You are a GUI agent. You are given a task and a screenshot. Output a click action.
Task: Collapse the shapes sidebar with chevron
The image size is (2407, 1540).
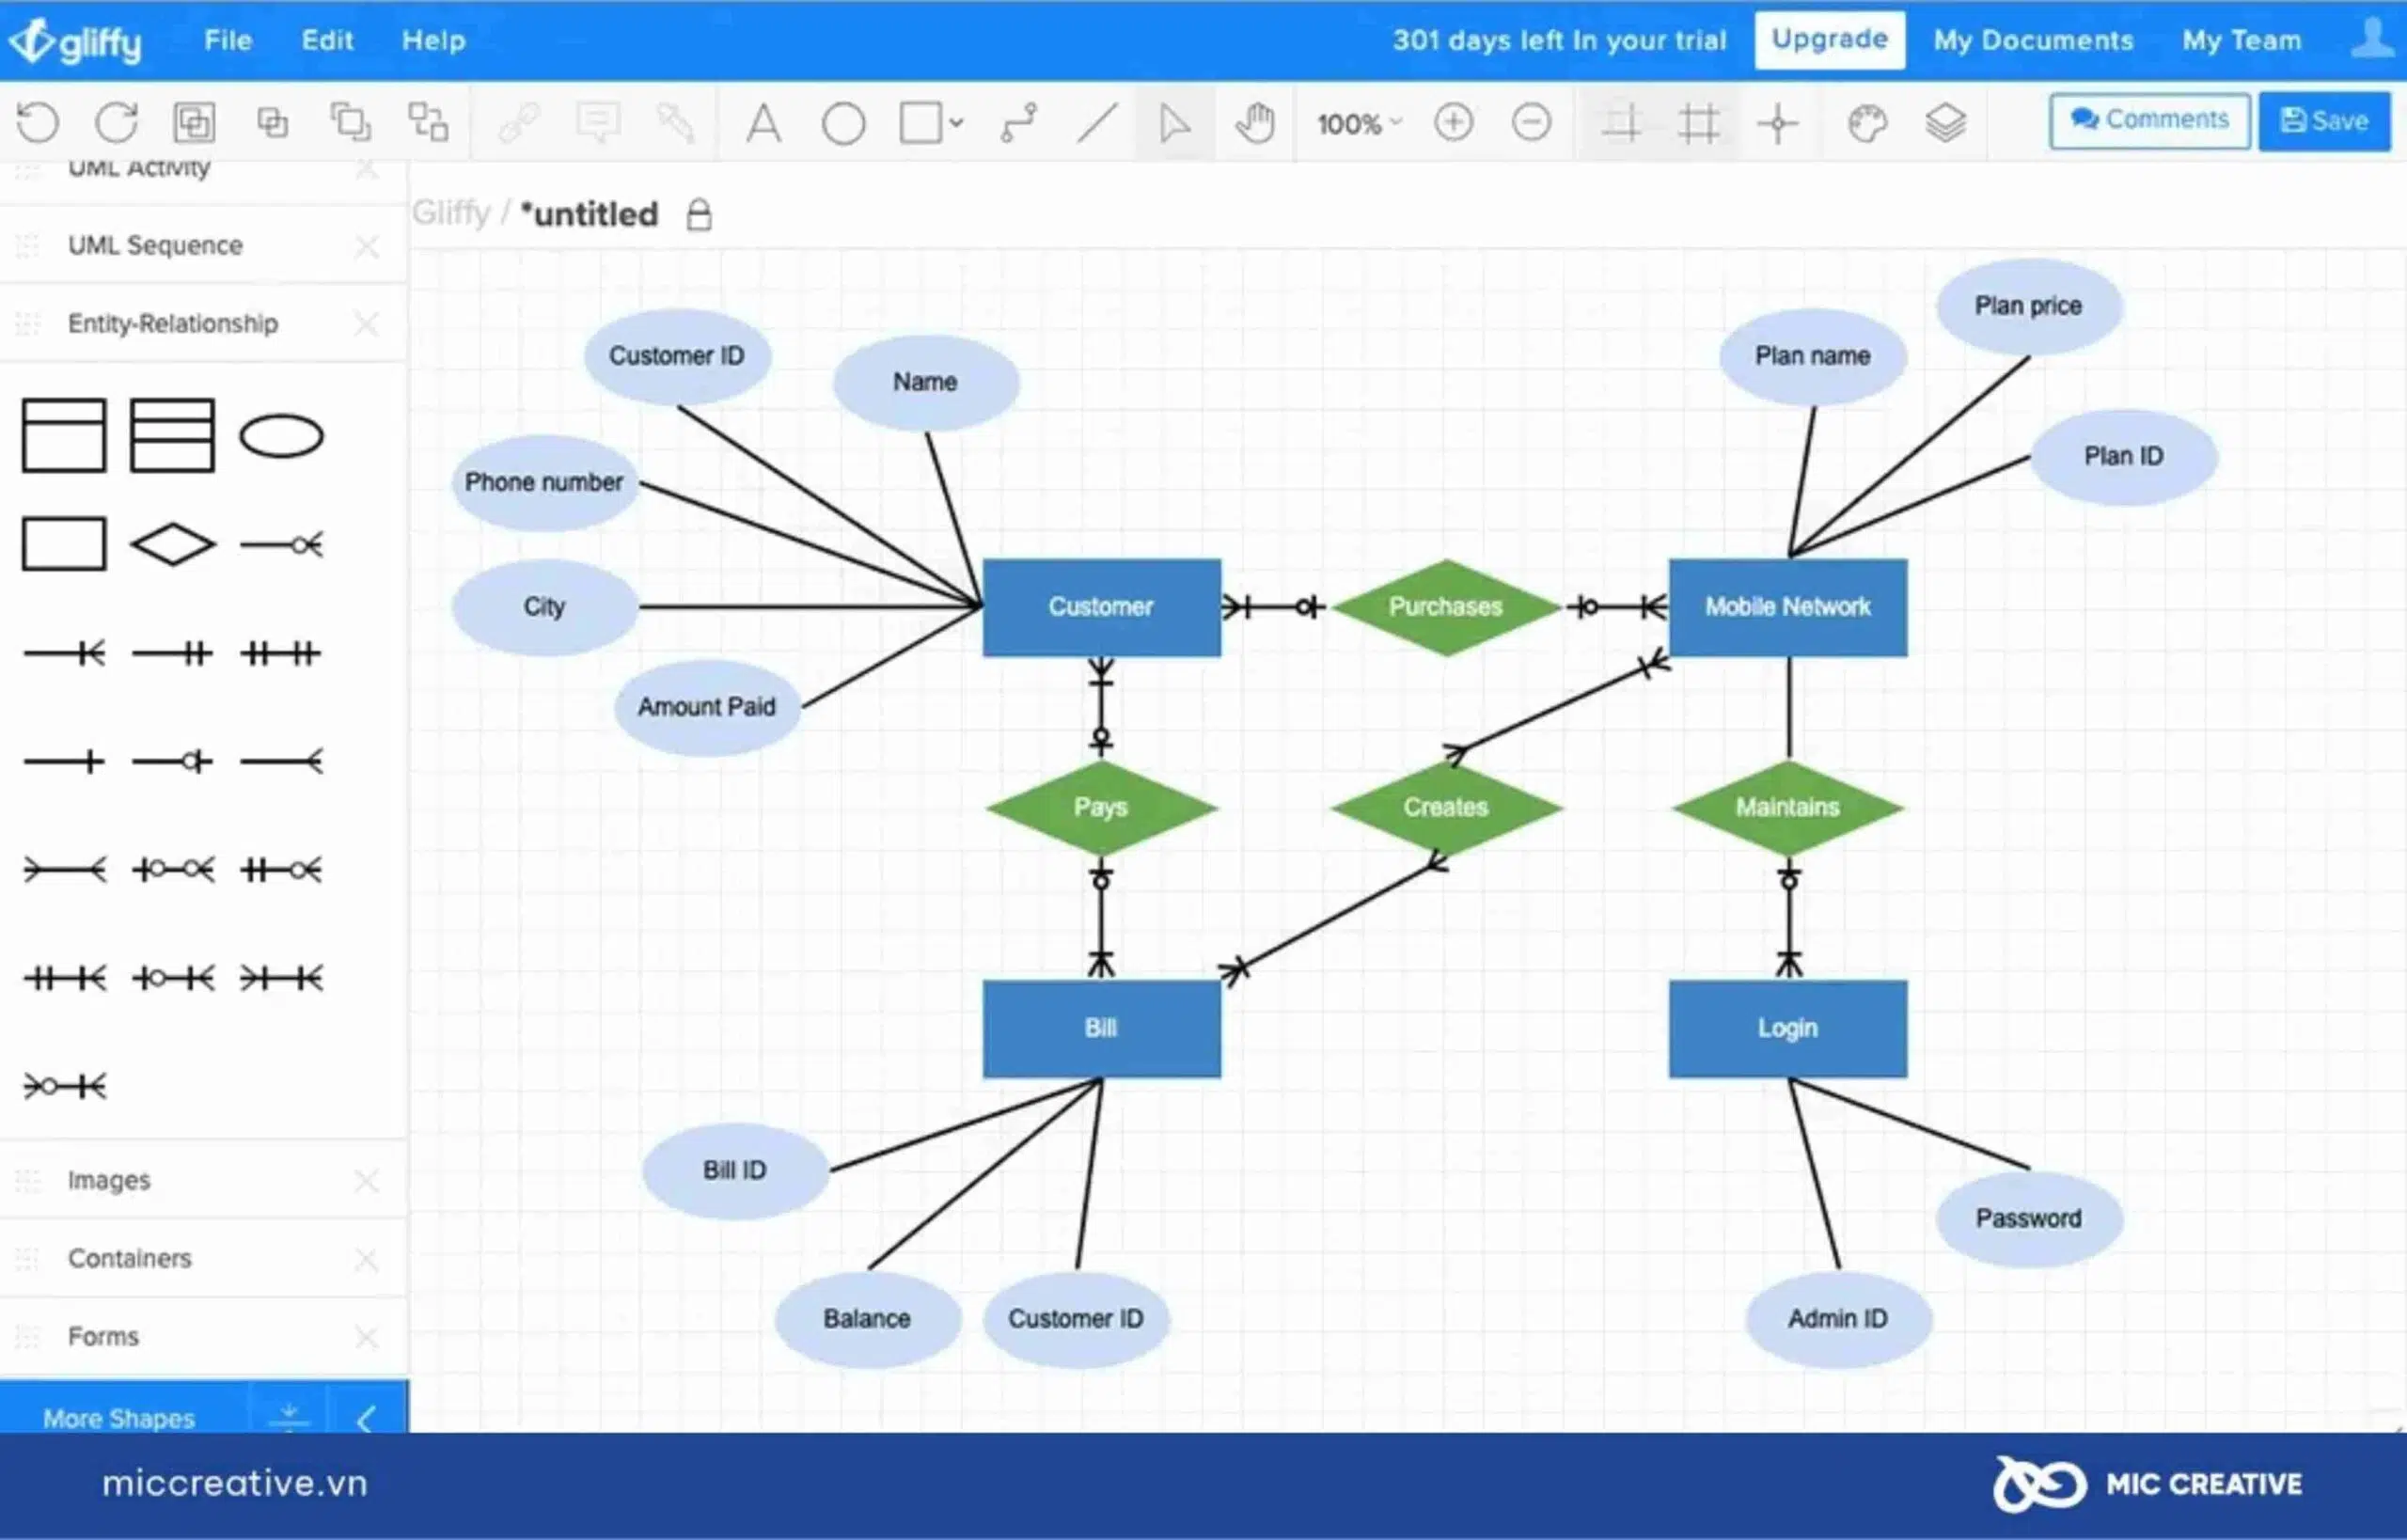(366, 1418)
